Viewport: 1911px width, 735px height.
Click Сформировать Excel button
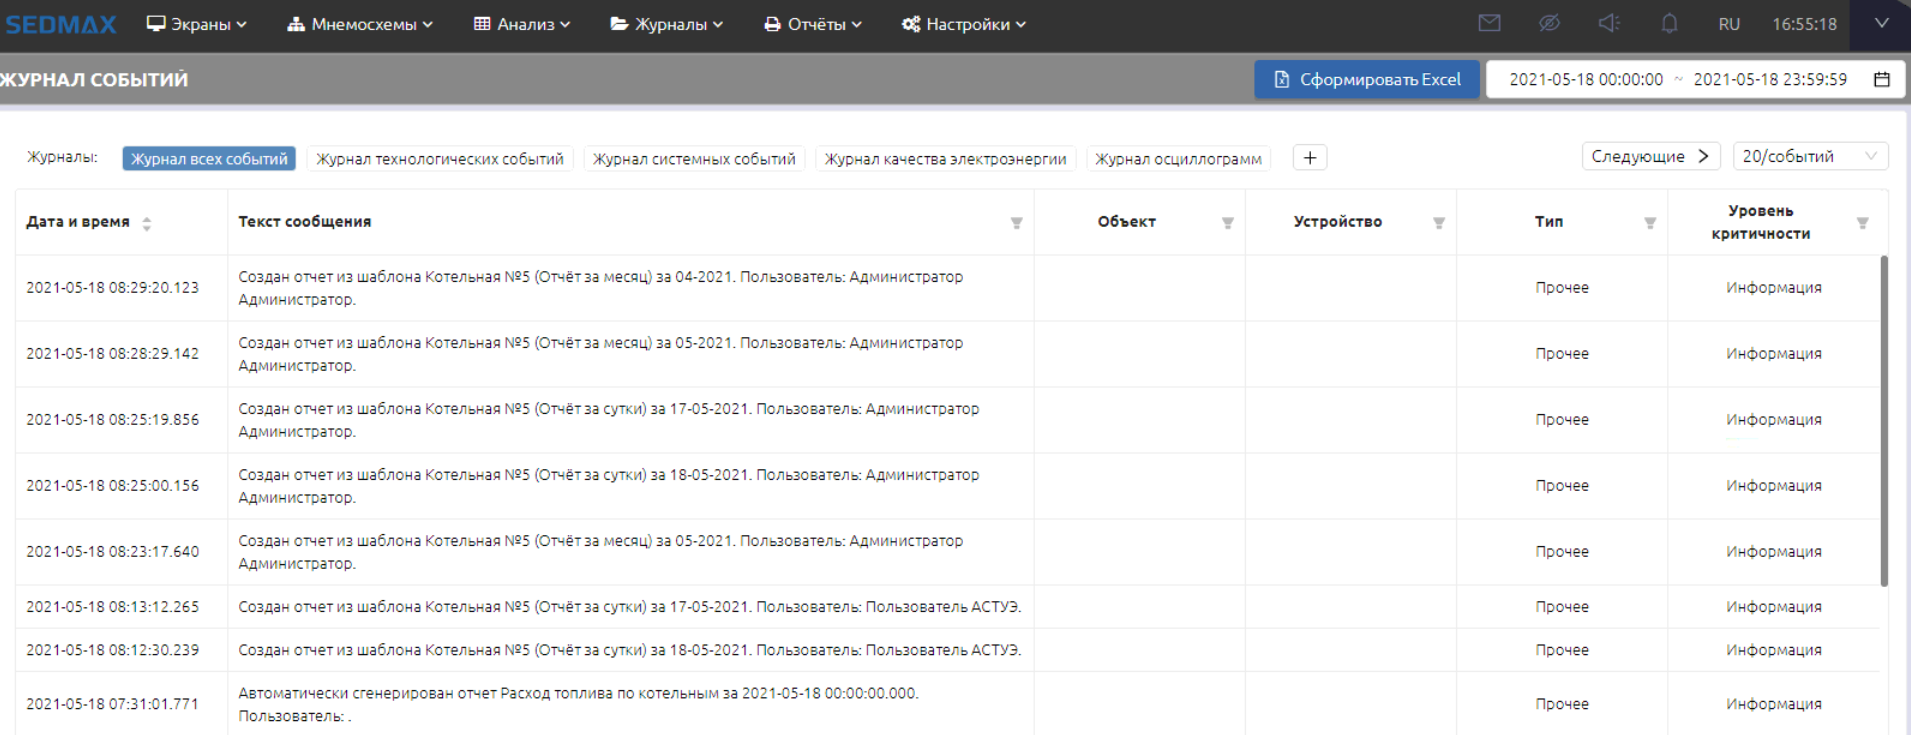pyautogui.click(x=1367, y=79)
